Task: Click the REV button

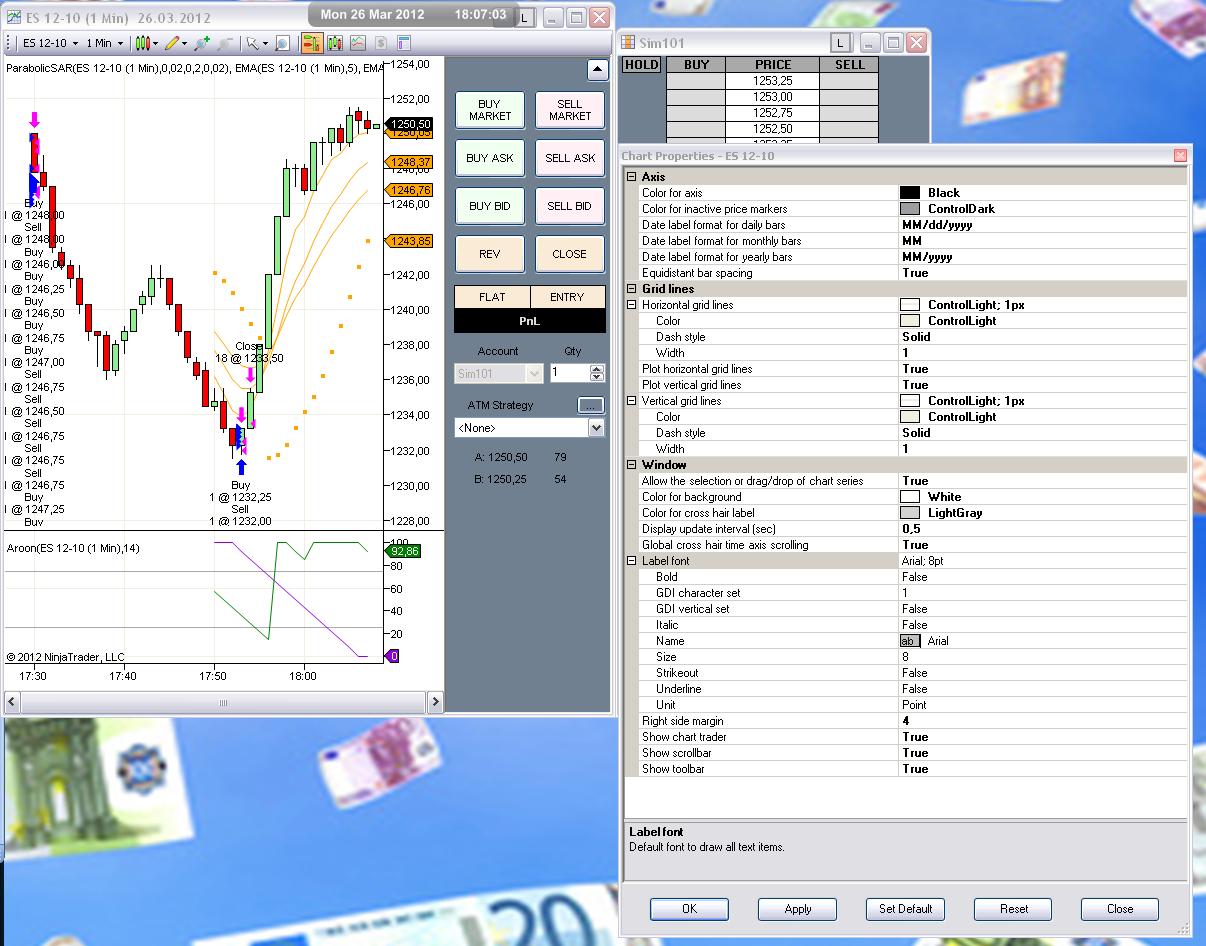Action: [490, 254]
